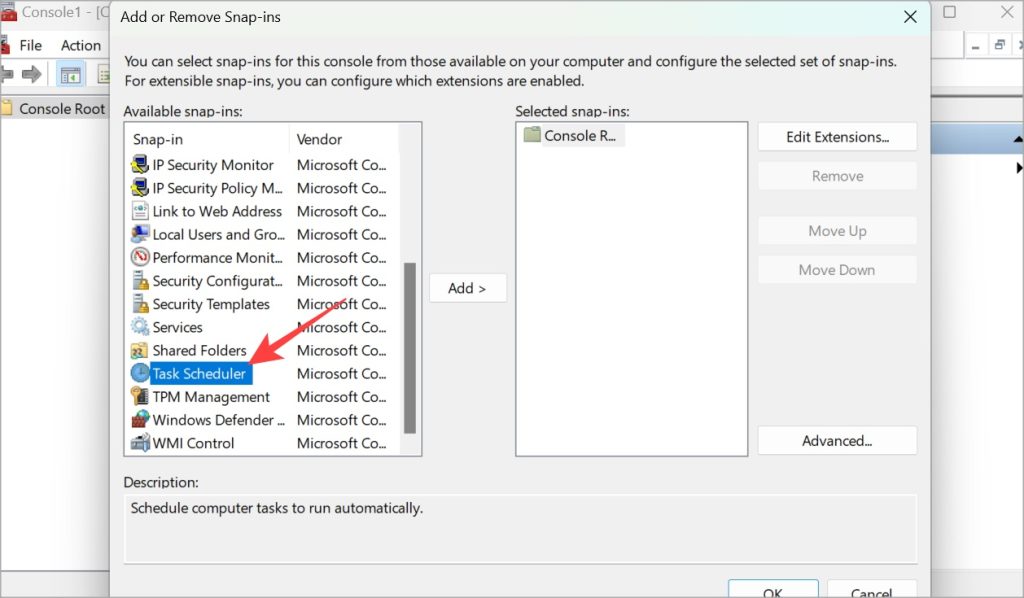Select the IP Security Policy M... row
Image resolution: width=1024 pixels, height=598 pixels.
pos(217,188)
